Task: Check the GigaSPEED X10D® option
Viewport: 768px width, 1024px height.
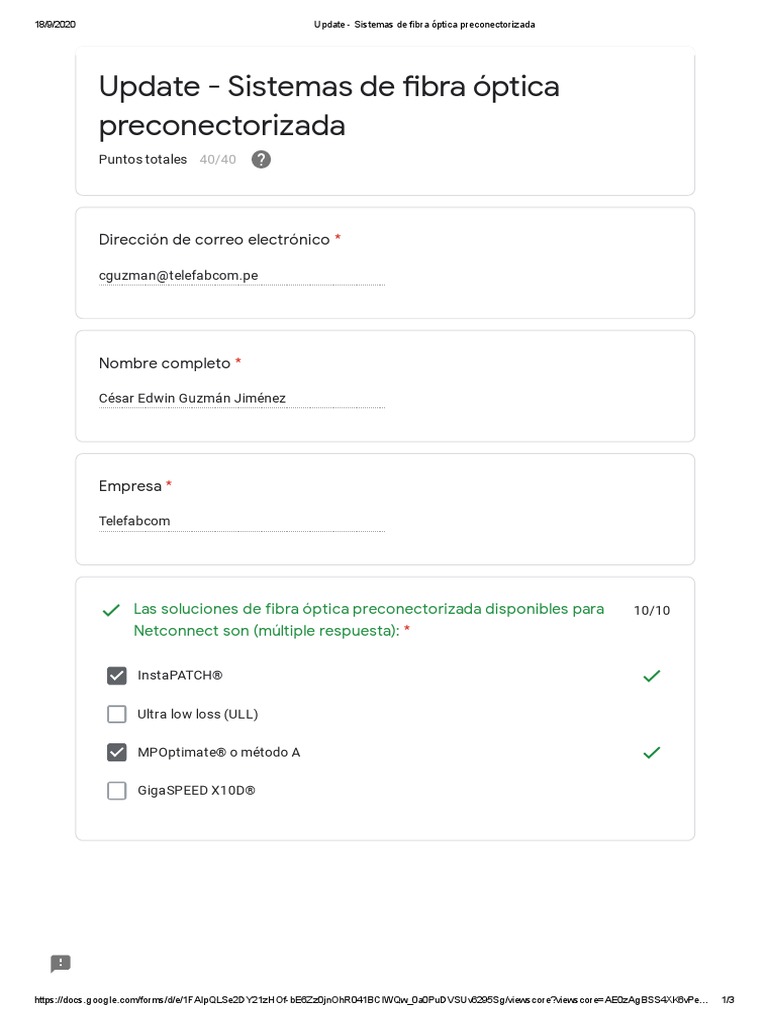Action: coord(117,791)
